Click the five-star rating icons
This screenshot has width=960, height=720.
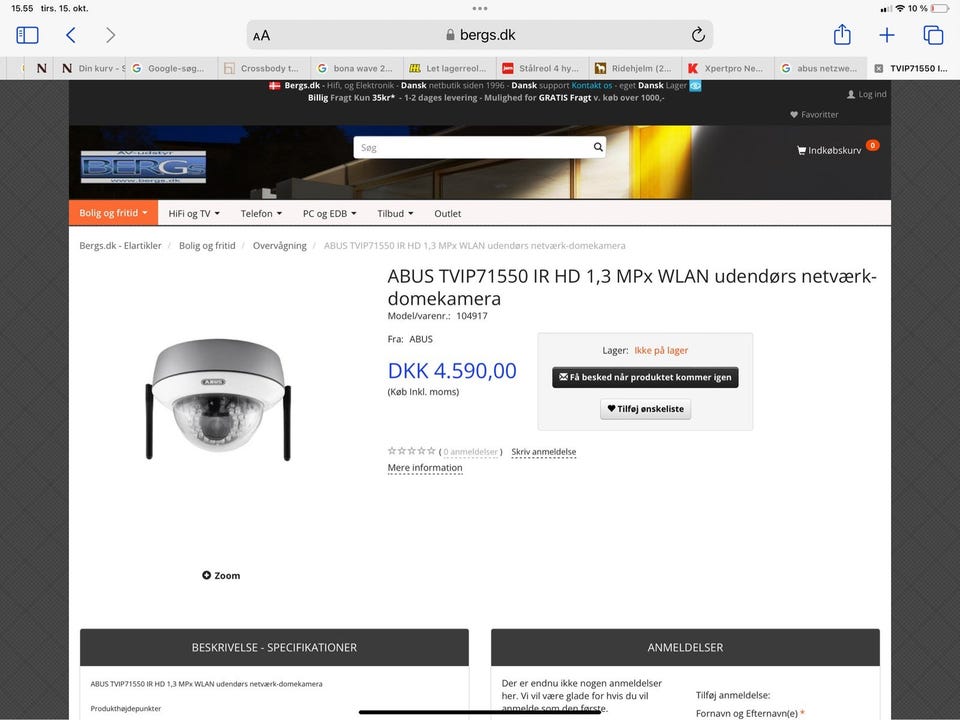coord(411,451)
